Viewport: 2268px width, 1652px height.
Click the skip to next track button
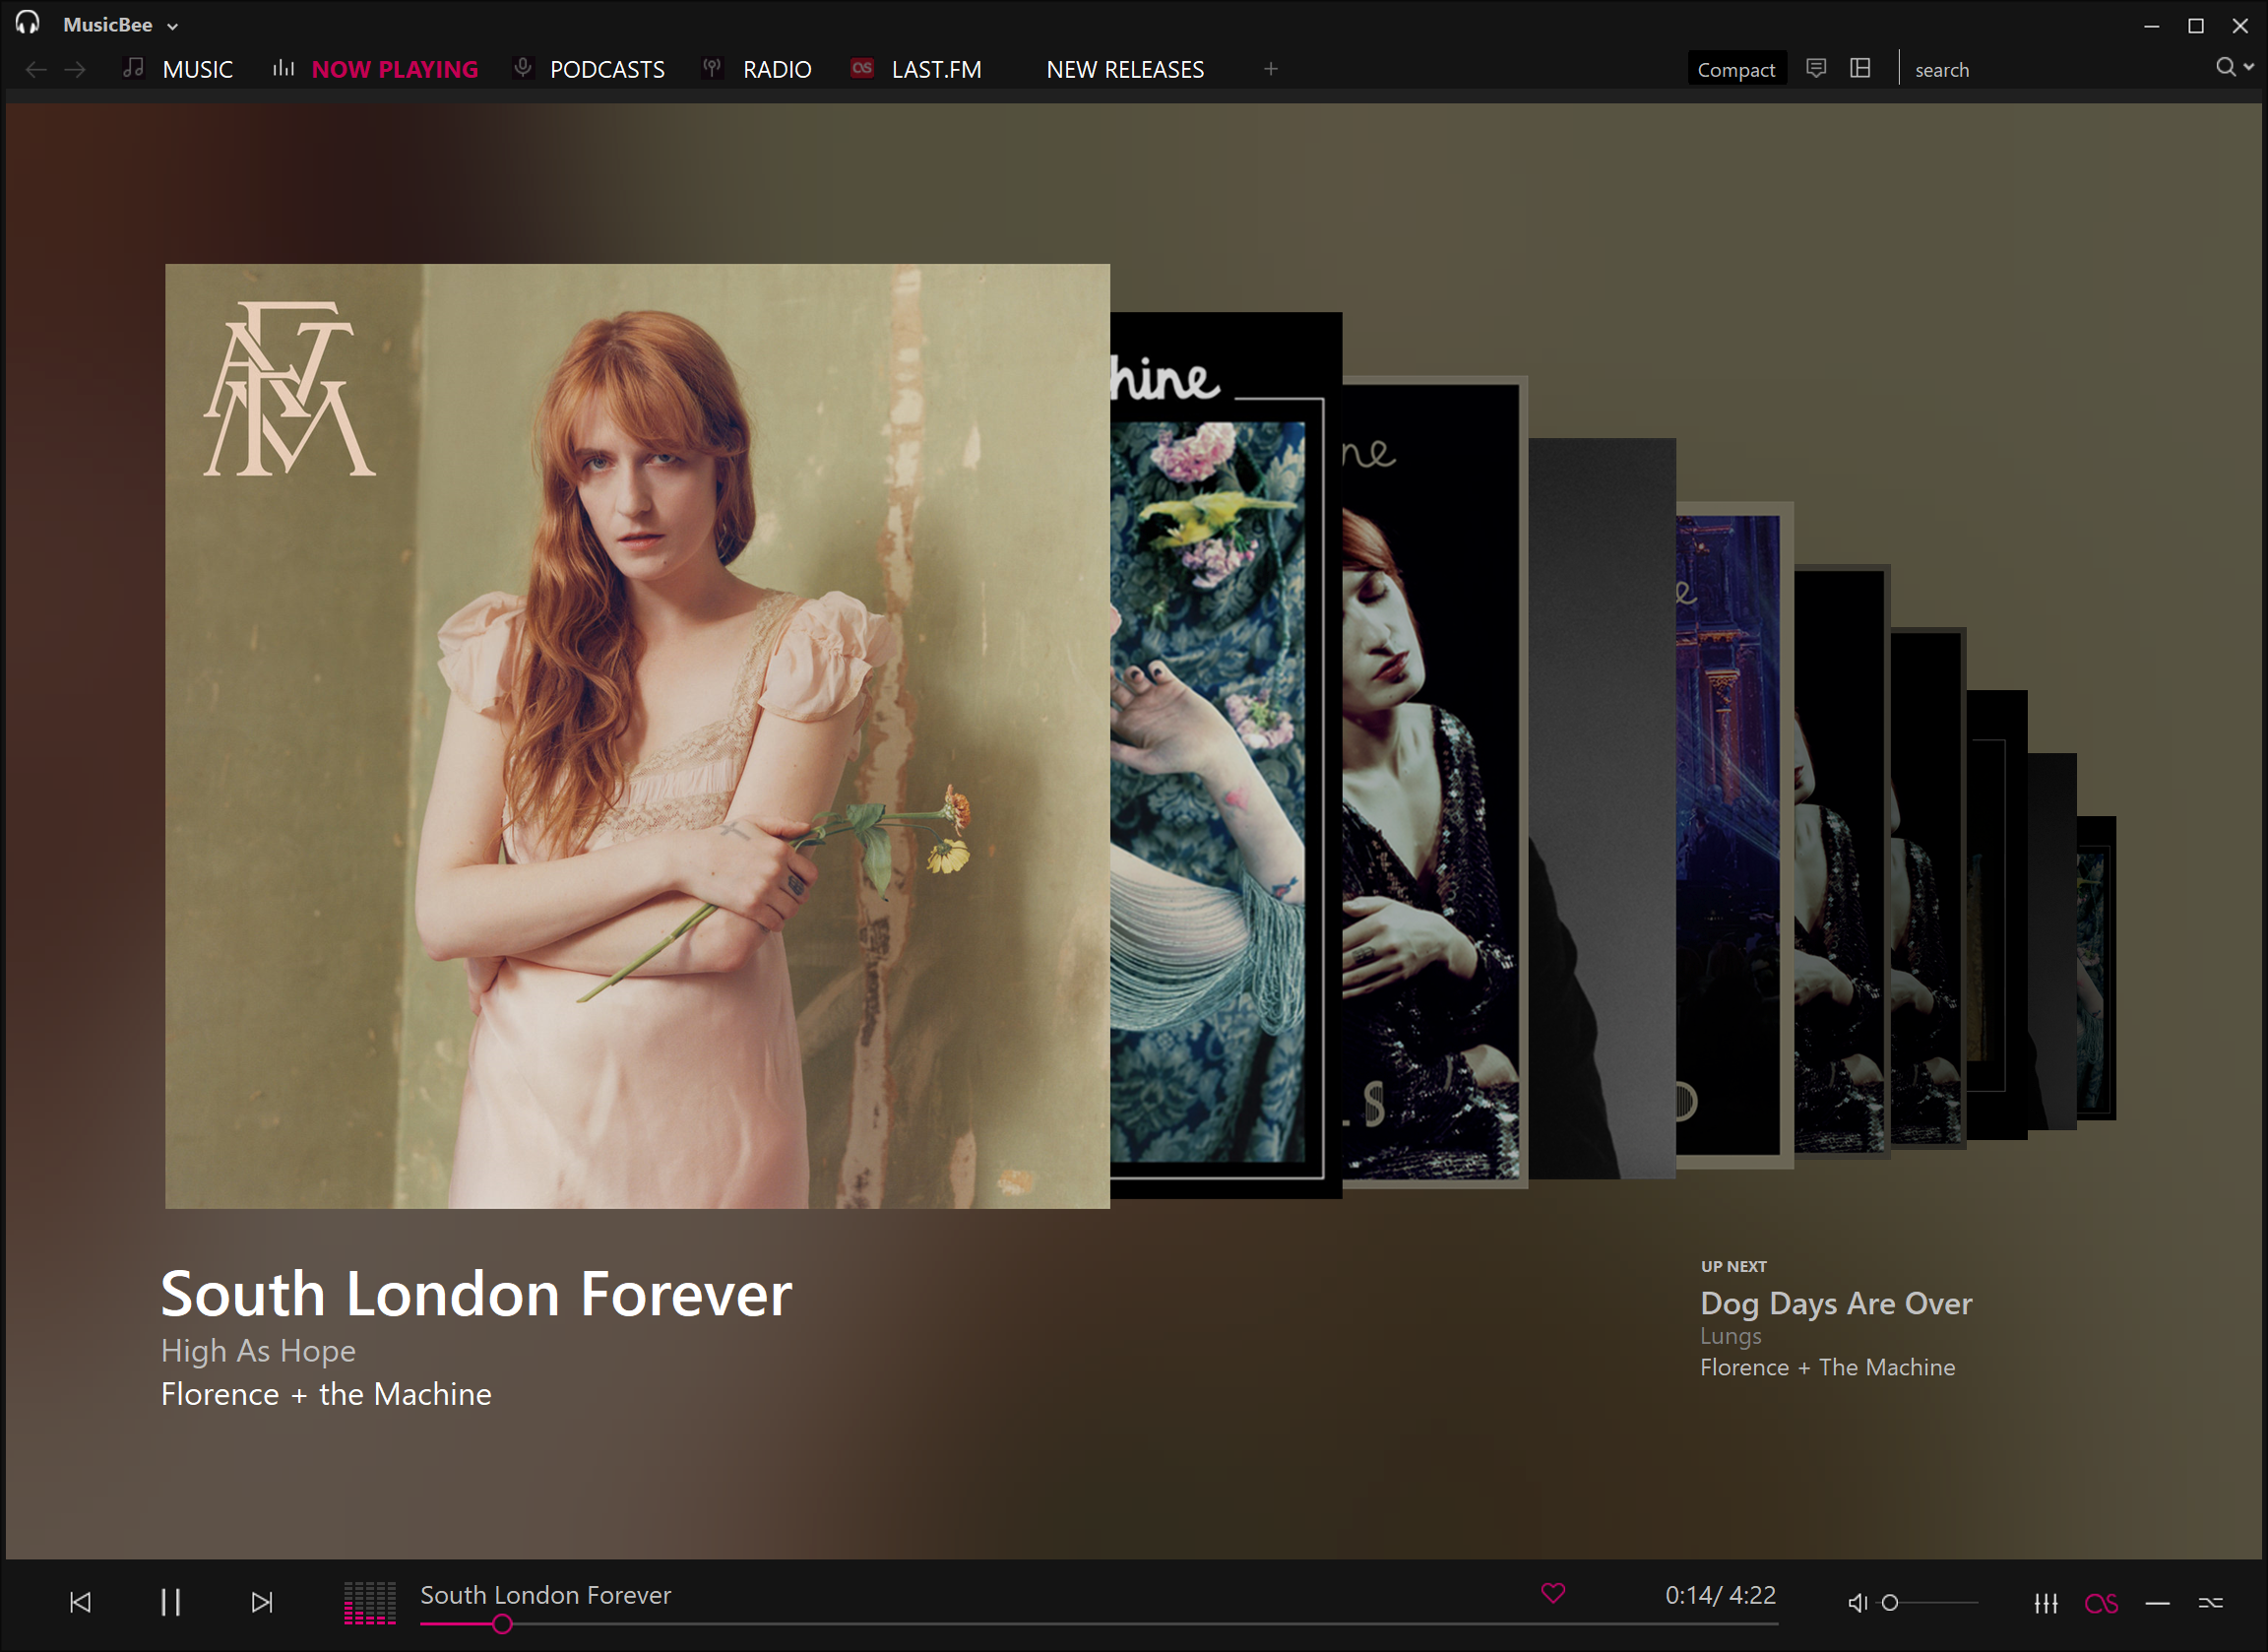pyautogui.click(x=261, y=1603)
